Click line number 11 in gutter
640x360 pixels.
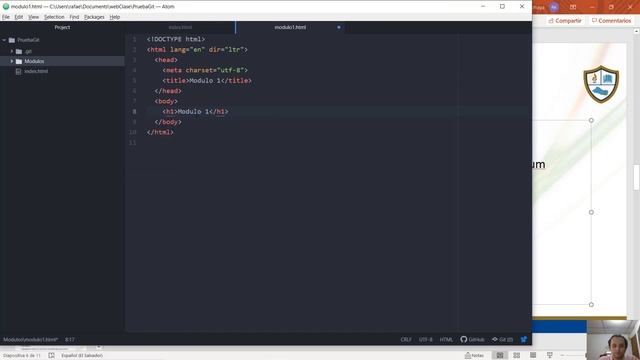tap(133, 143)
